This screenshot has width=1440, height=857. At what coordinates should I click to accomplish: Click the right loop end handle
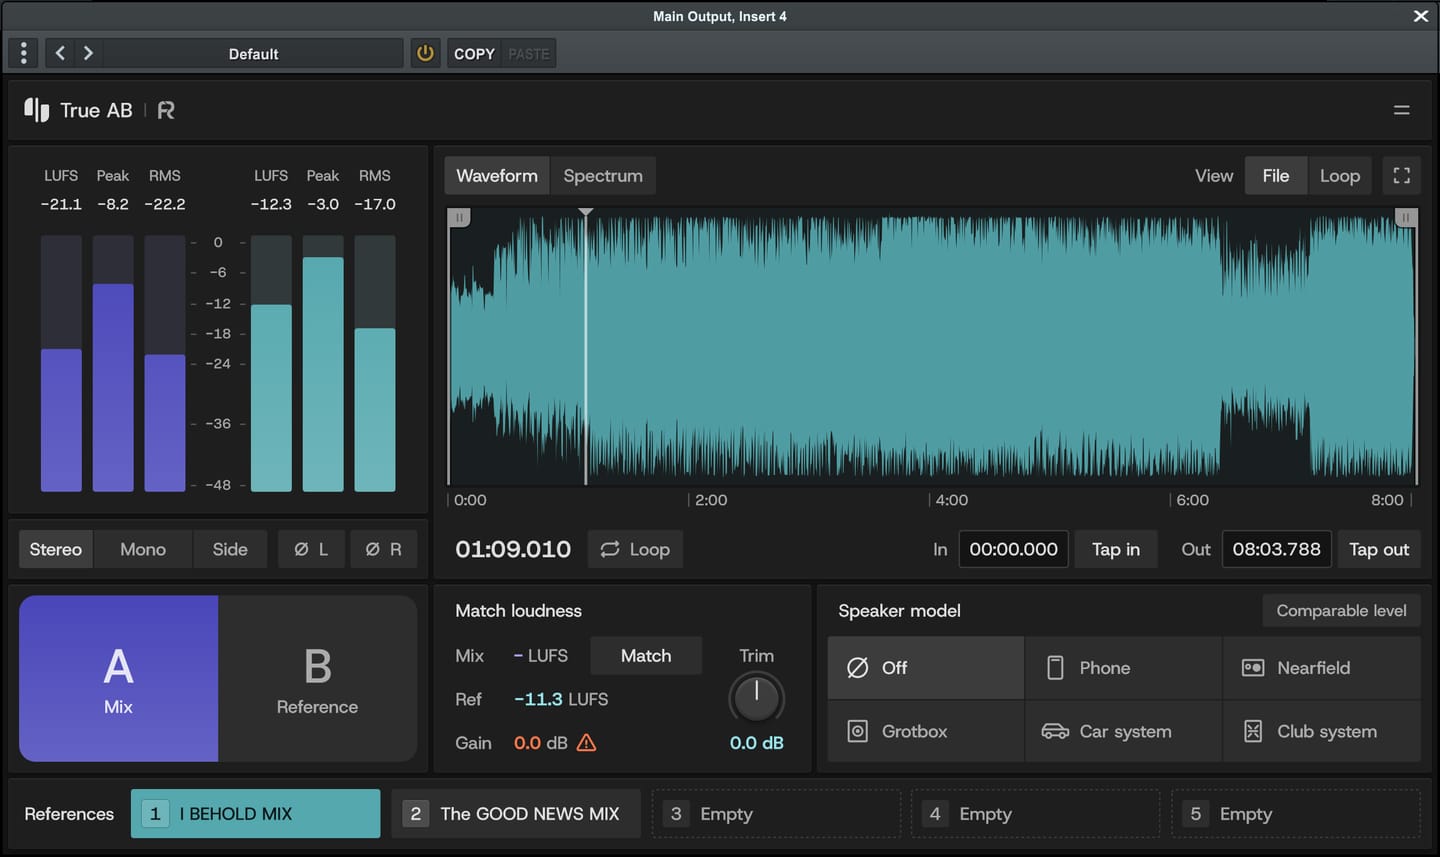1405,217
